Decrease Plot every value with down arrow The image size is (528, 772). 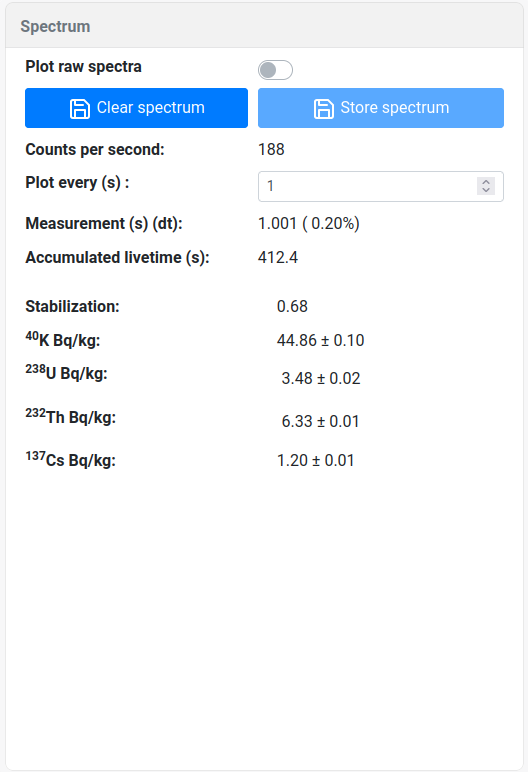pyautogui.click(x=486, y=191)
